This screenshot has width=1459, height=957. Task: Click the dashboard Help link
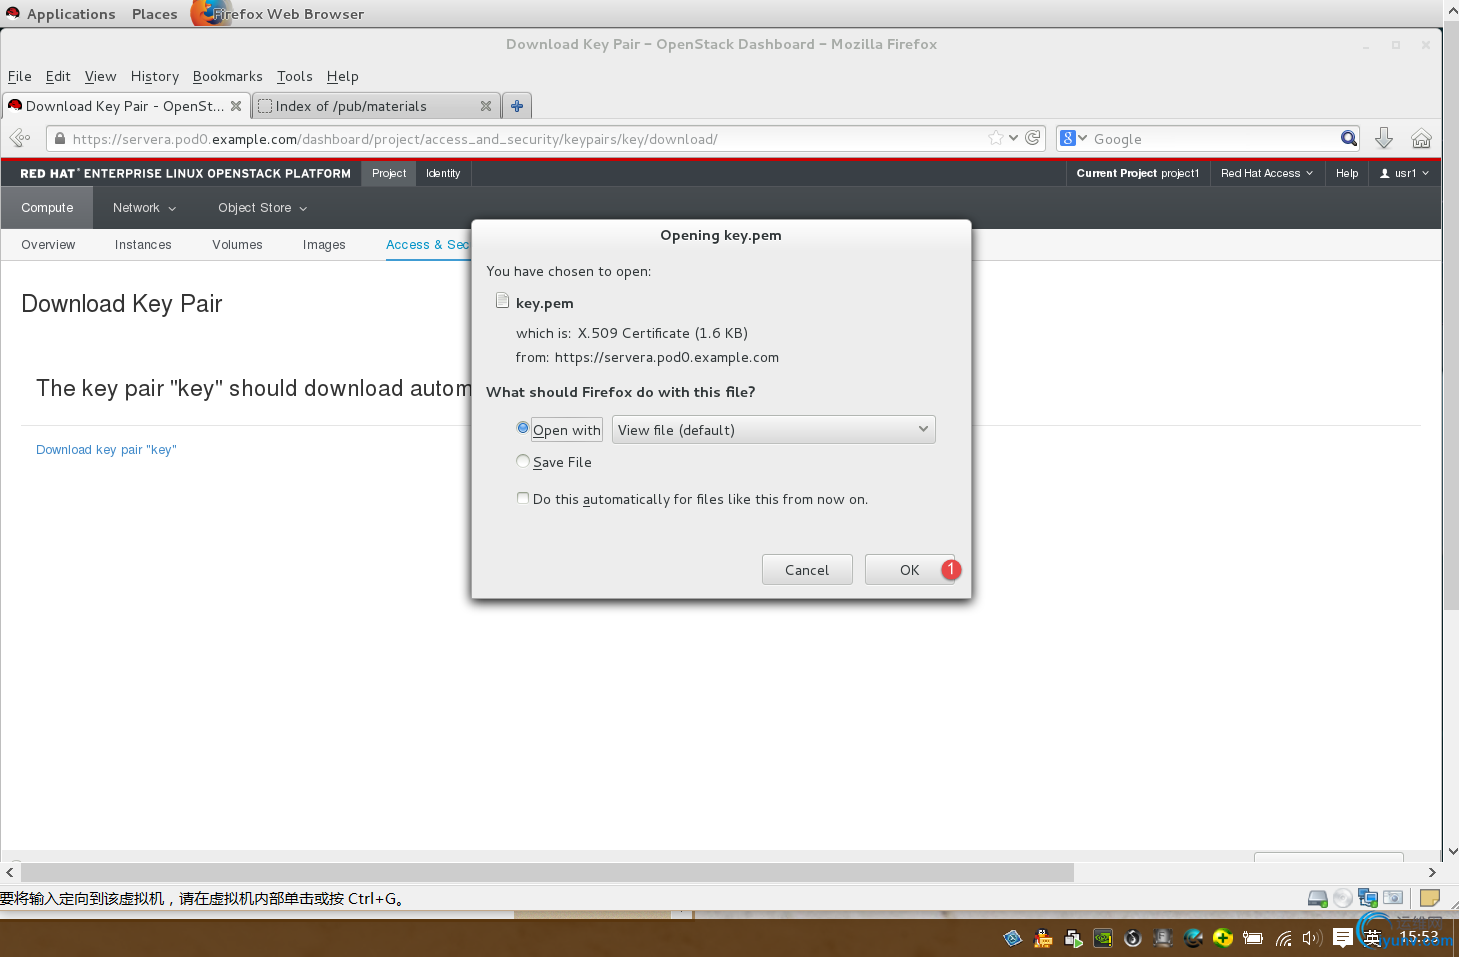(x=1347, y=173)
